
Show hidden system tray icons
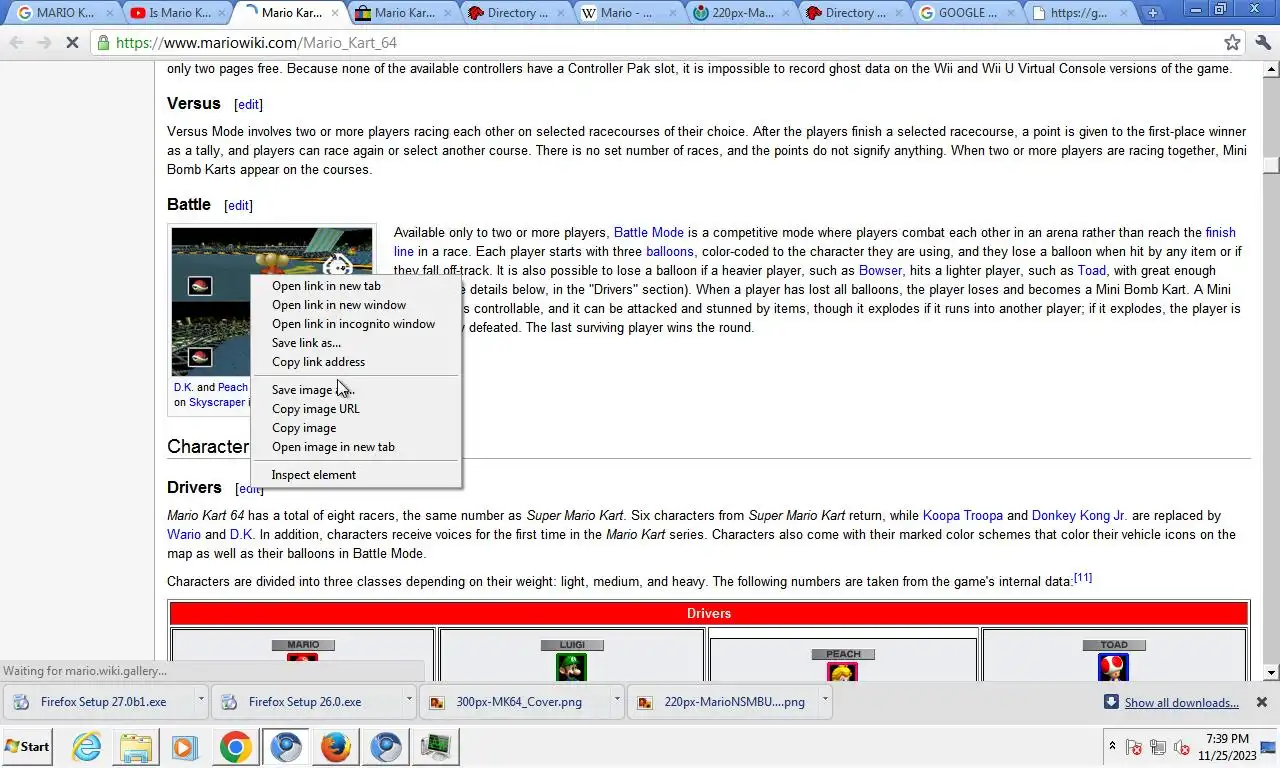[1112, 747]
